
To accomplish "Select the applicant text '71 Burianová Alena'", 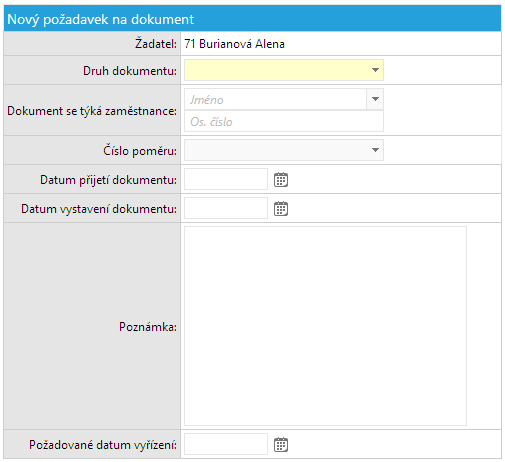I will pyautogui.click(x=234, y=44).
